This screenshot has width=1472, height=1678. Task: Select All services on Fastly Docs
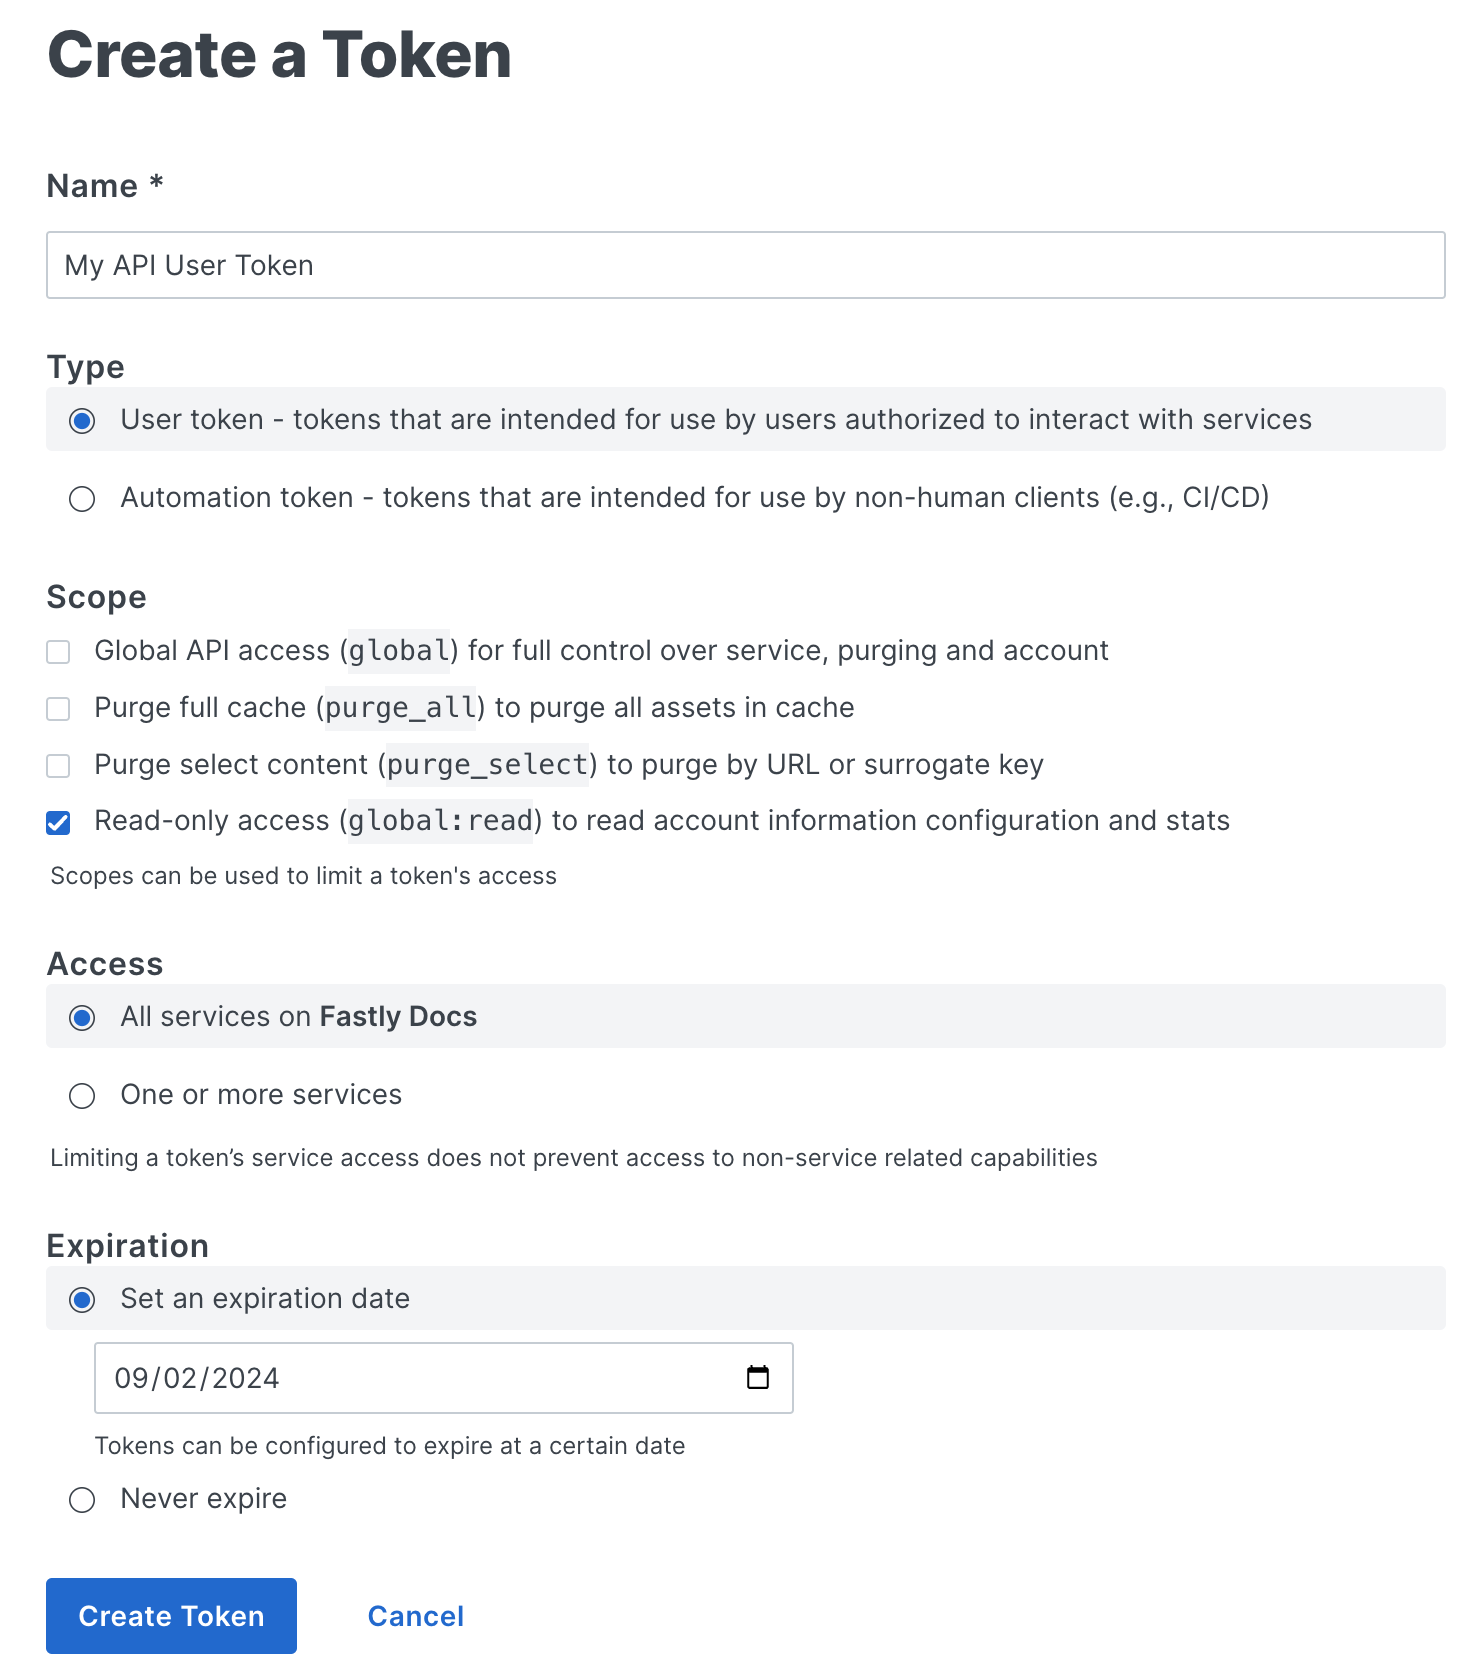coord(82,1017)
